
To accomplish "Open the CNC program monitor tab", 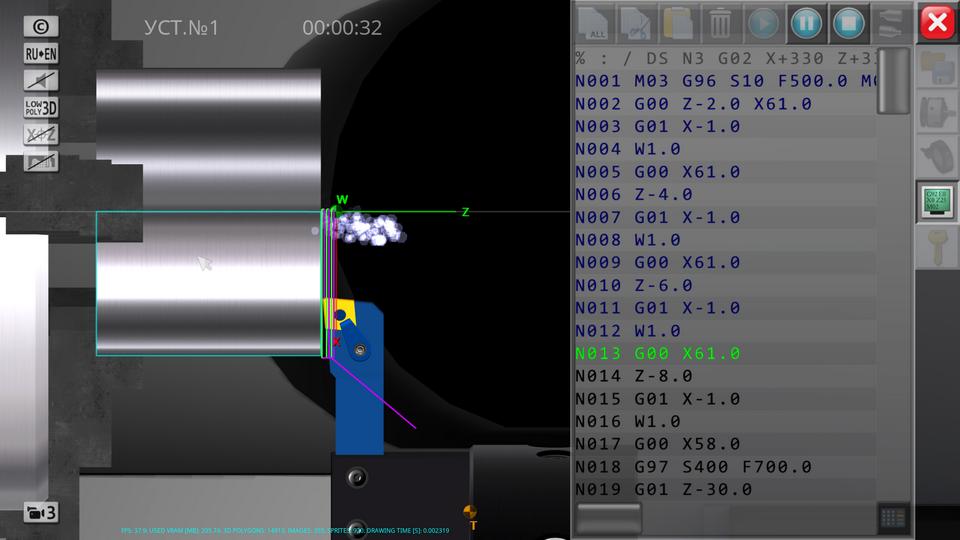I will (x=937, y=202).
